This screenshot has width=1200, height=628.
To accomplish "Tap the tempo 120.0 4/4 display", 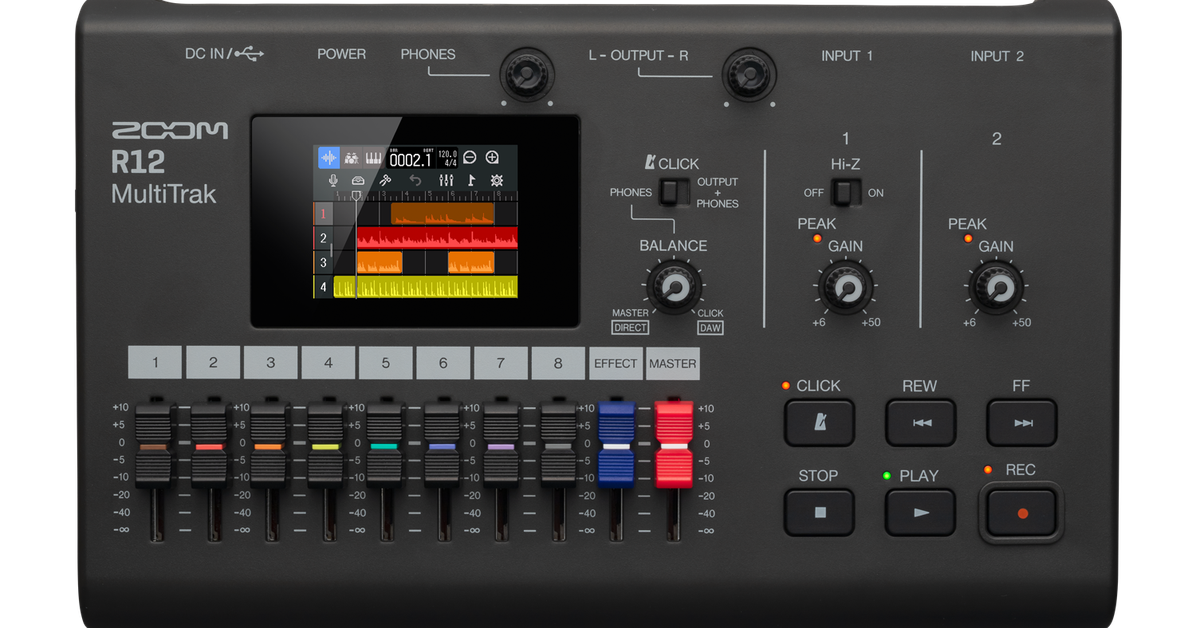I will (x=448, y=158).
